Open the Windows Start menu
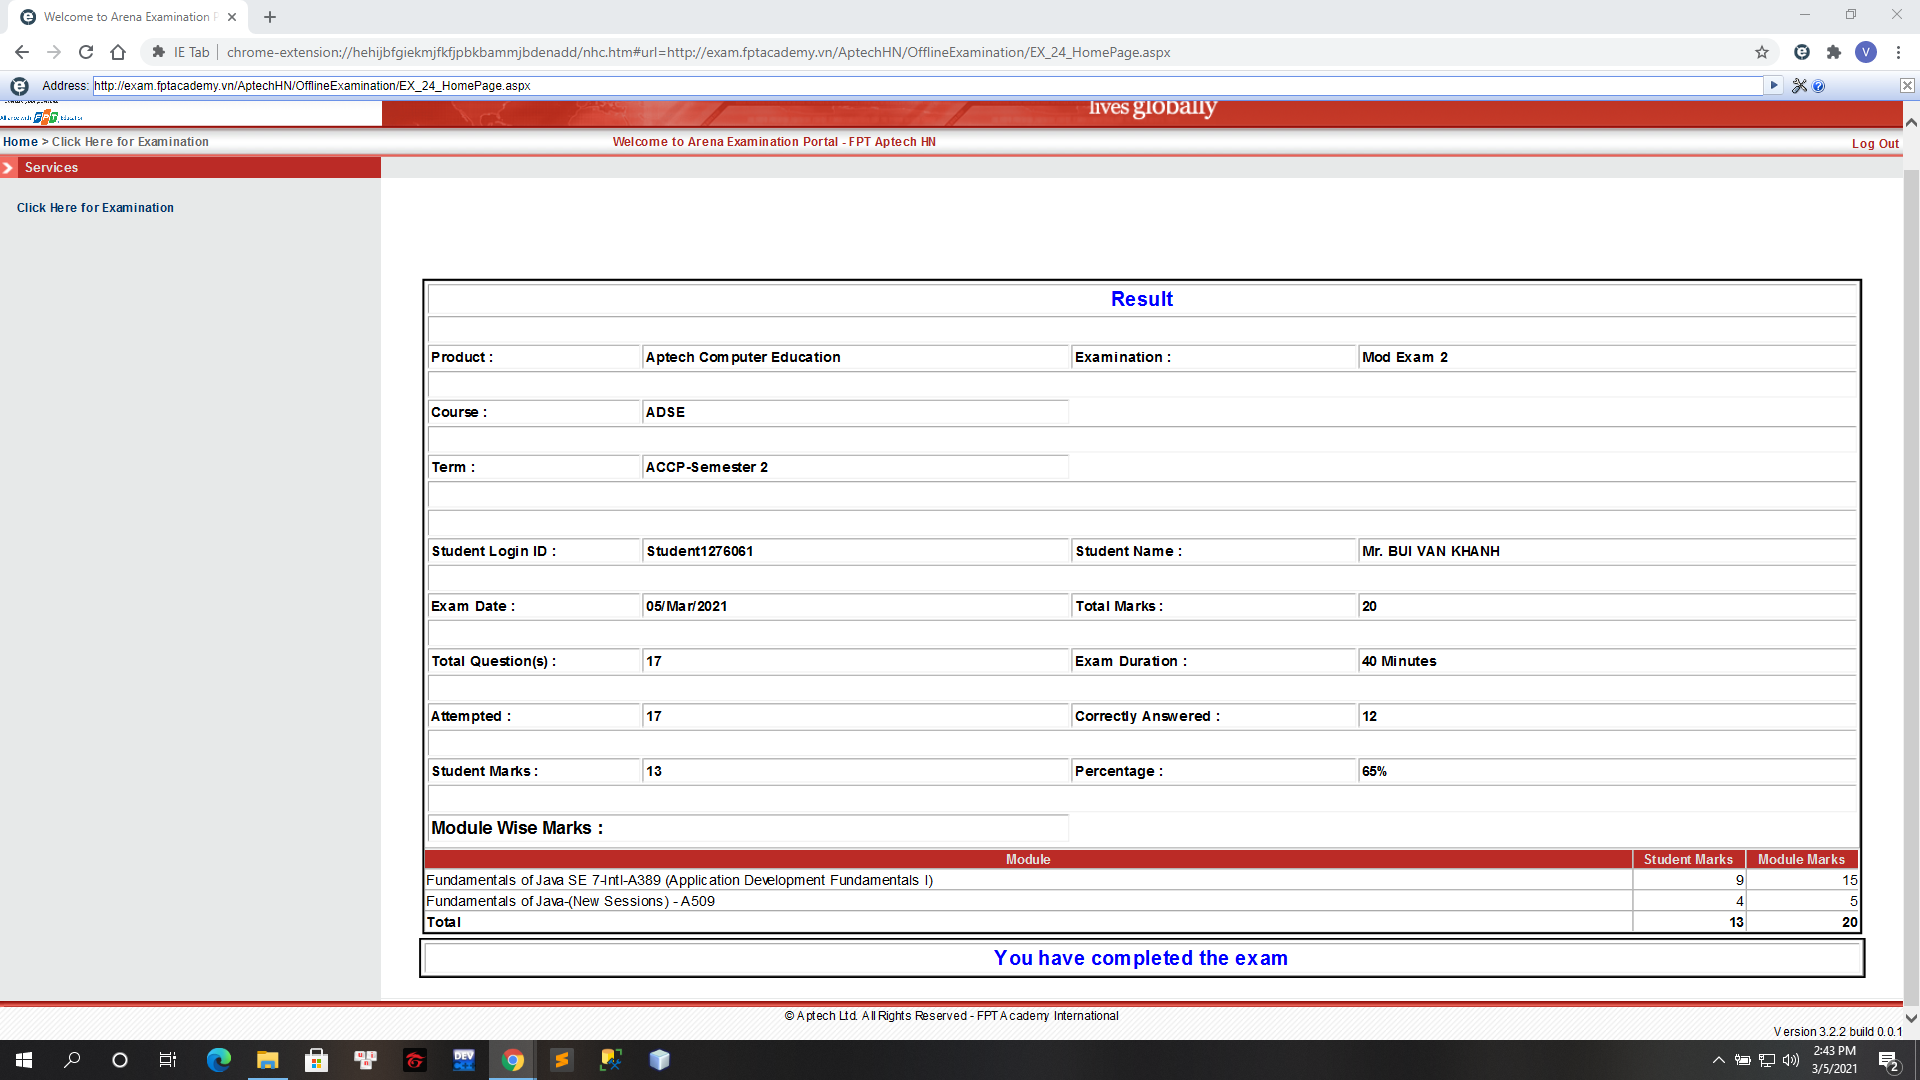This screenshot has width=1920, height=1080. 24,1060
